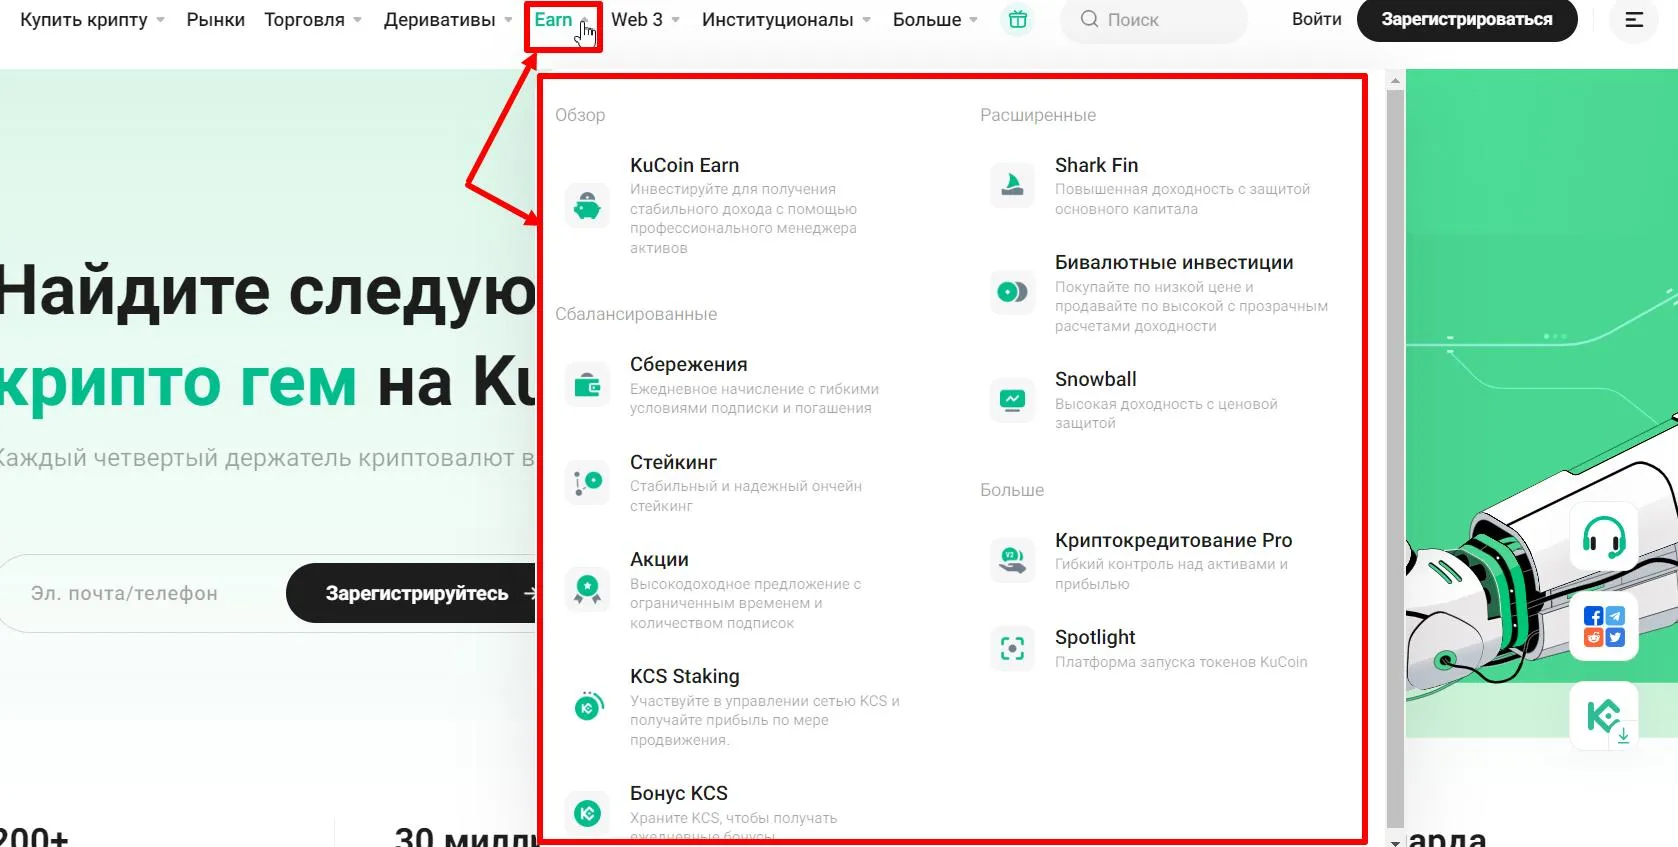Click the KCS Staking icon
The image size is (1678, 847).
(x=587, y=707)
